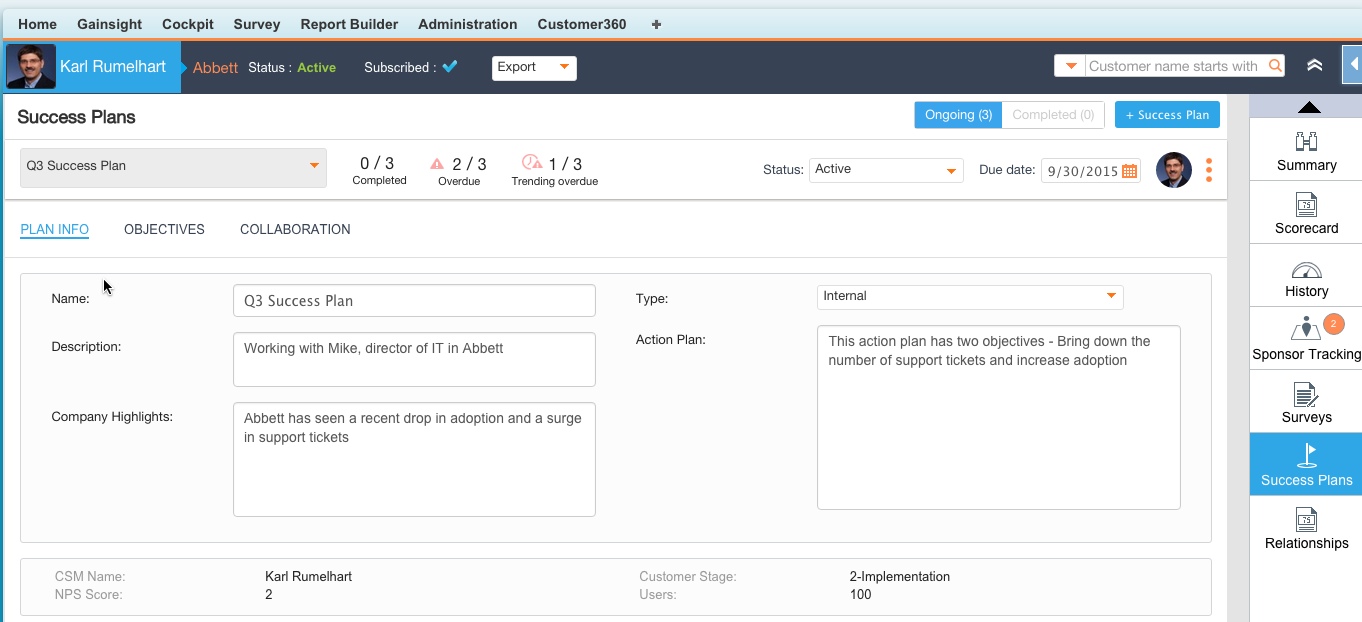The height and width of the screenshot is (622, 1362).
Task: Open the History gauge icon
Action: [1306, 270]
